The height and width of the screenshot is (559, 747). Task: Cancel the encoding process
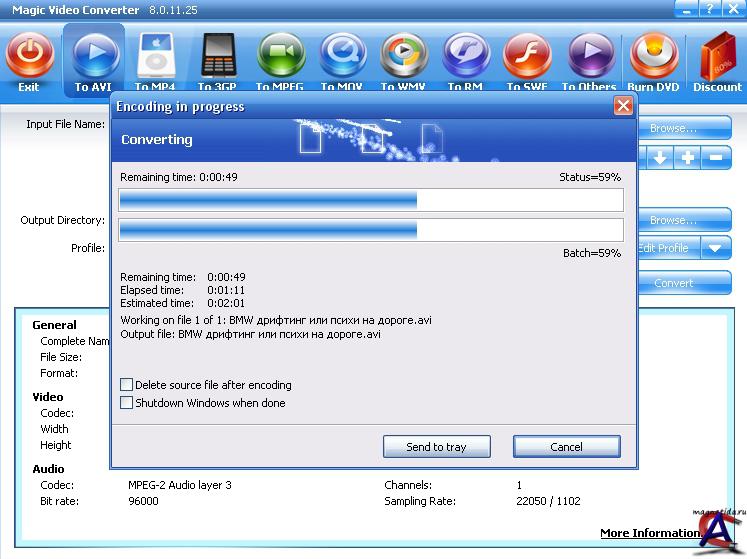coord(566,447)
